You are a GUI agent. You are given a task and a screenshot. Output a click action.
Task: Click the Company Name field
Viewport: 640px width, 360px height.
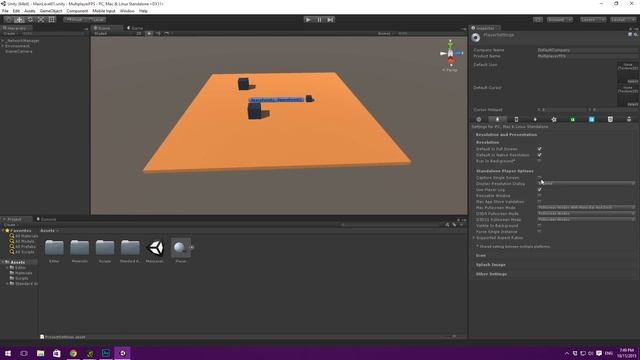[587, 50]
